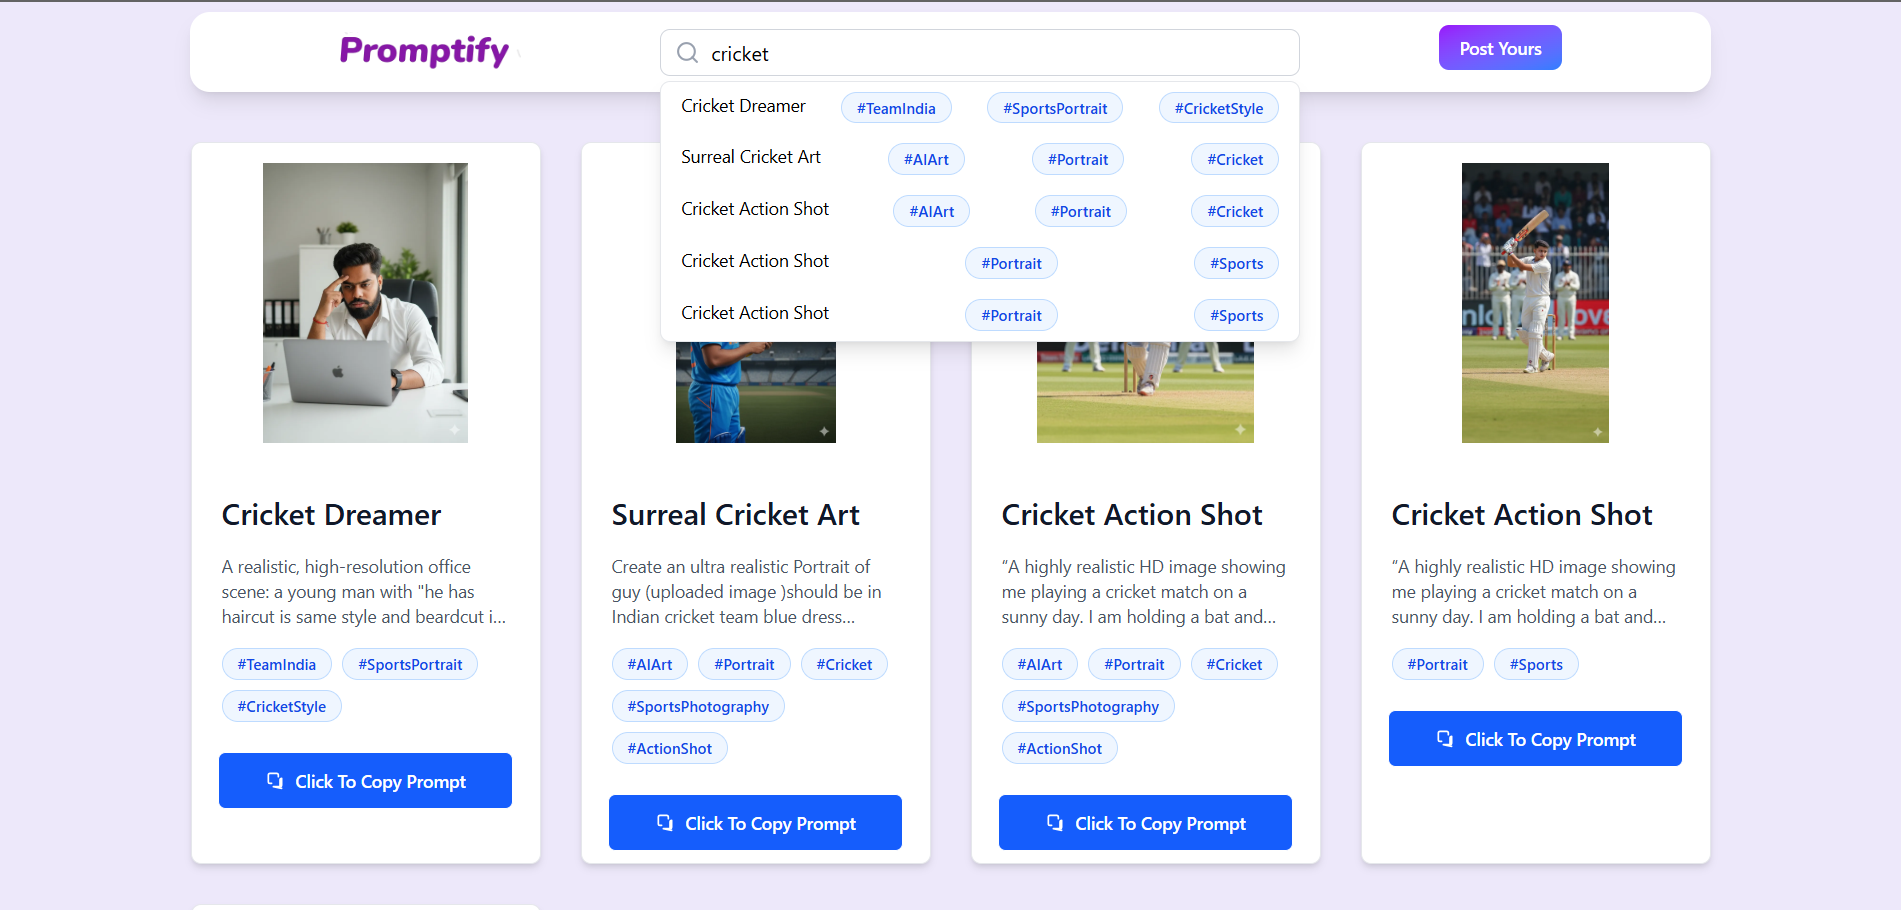This screenshot has height=910, width=1901.
Task: Choose the first Cricket Action Shot suggestion
Action: pyautogui.click(x=755, y=209)
